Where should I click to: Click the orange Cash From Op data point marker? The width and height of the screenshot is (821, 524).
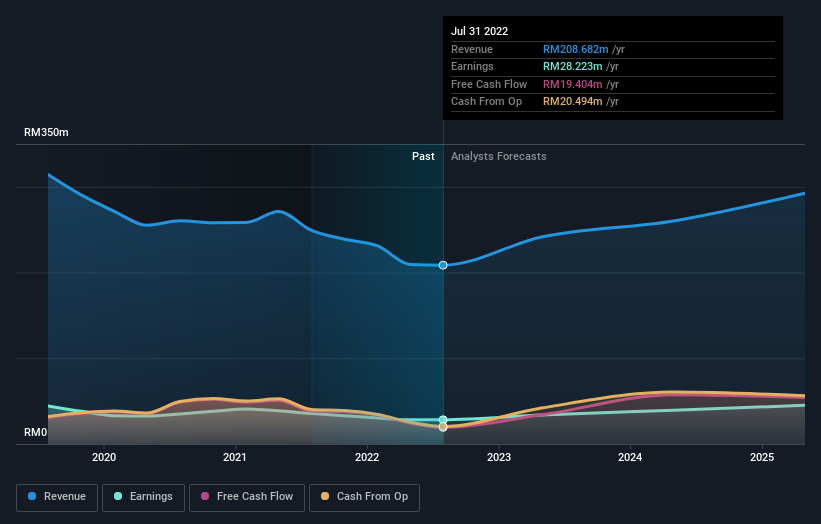443,427
